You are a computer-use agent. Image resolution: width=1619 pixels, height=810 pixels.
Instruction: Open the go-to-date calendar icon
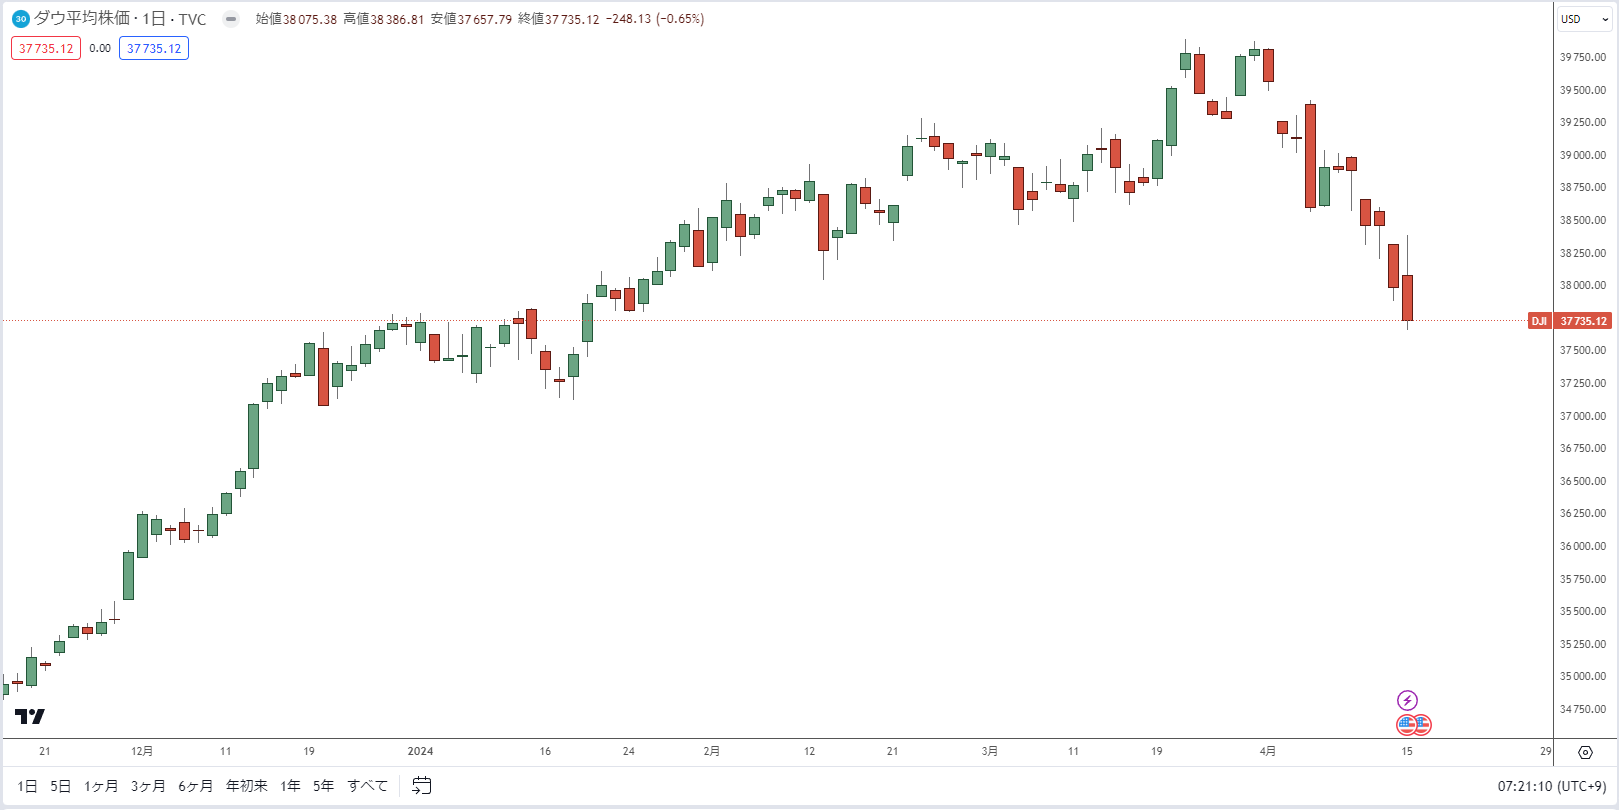[x=422, y=786]
